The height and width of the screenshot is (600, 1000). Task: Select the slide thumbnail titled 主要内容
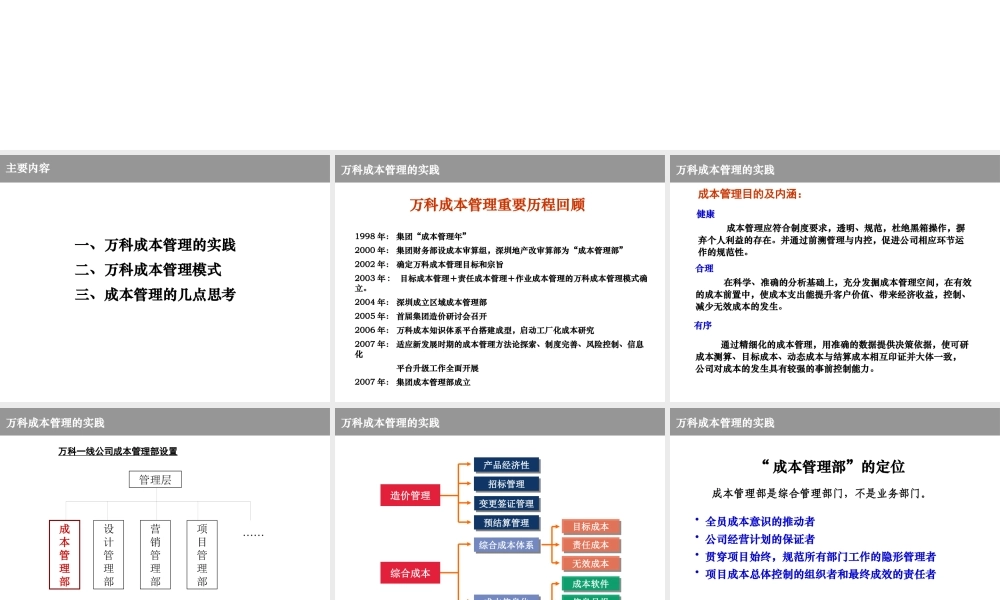point(165,278)
